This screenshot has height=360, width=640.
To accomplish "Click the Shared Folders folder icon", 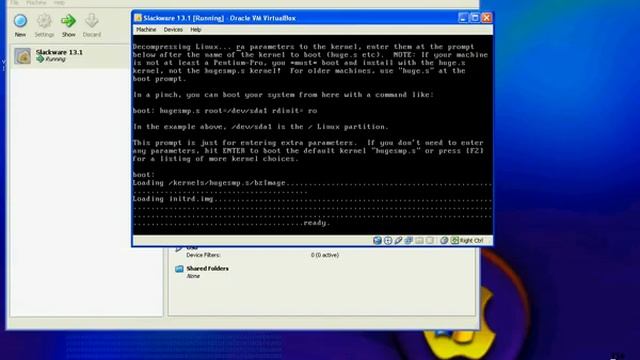I will (x=179, y=269).
